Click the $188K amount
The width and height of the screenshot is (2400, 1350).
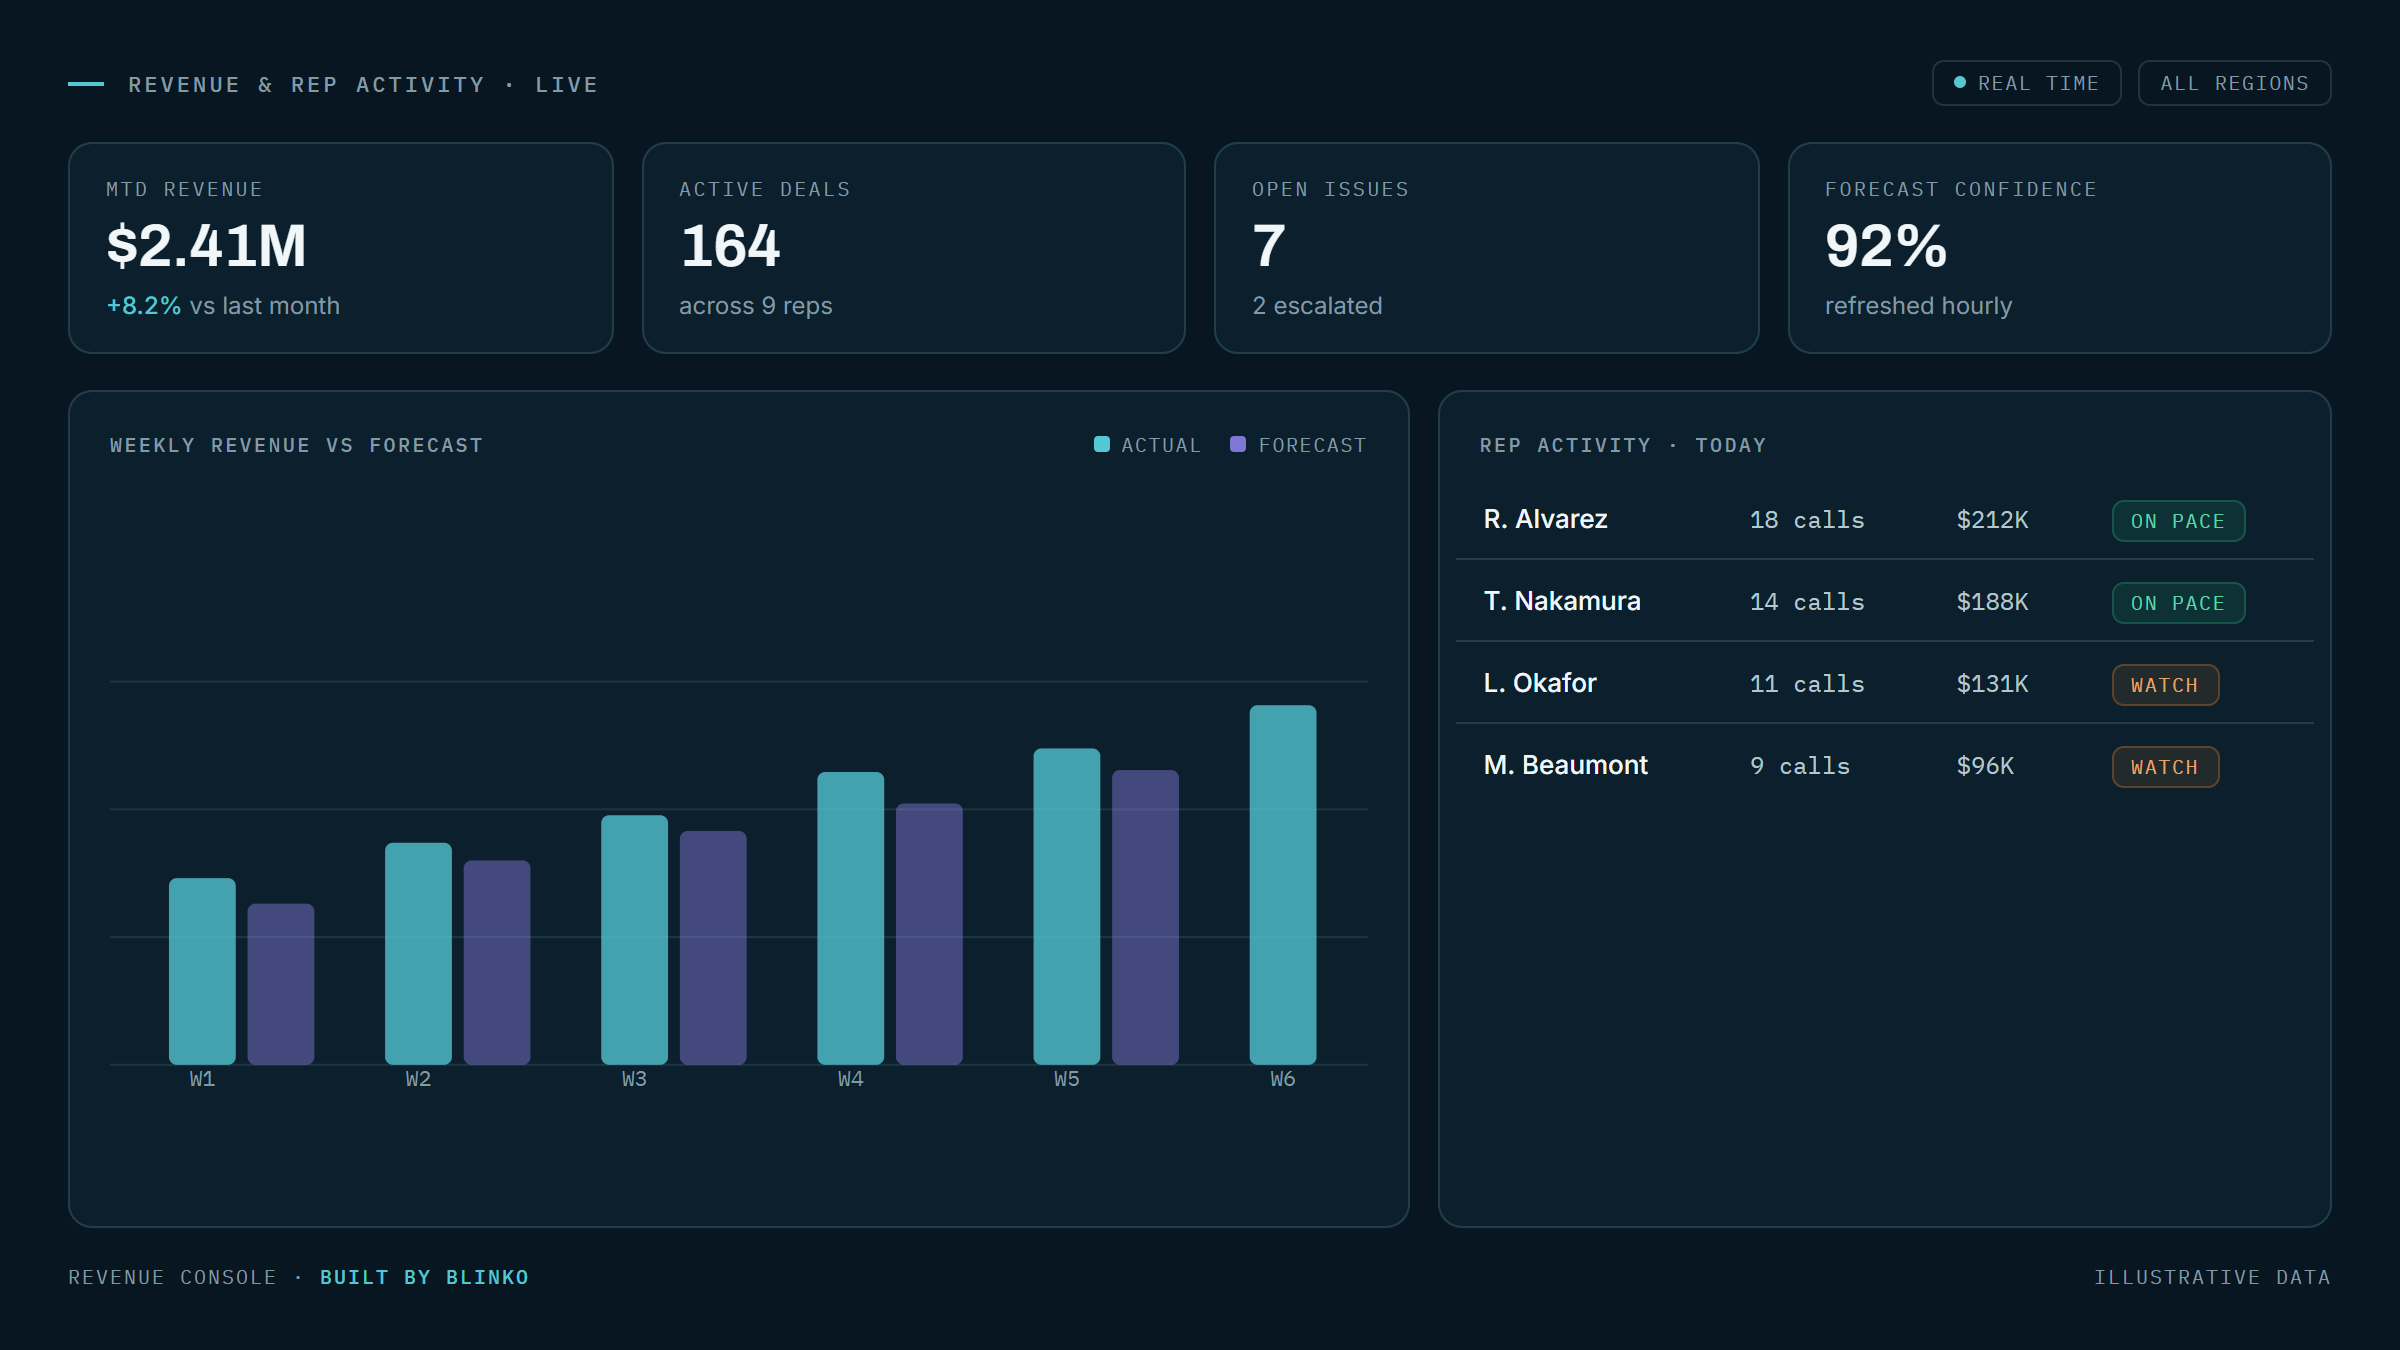pyautogui.click(x=1993, y=602)
